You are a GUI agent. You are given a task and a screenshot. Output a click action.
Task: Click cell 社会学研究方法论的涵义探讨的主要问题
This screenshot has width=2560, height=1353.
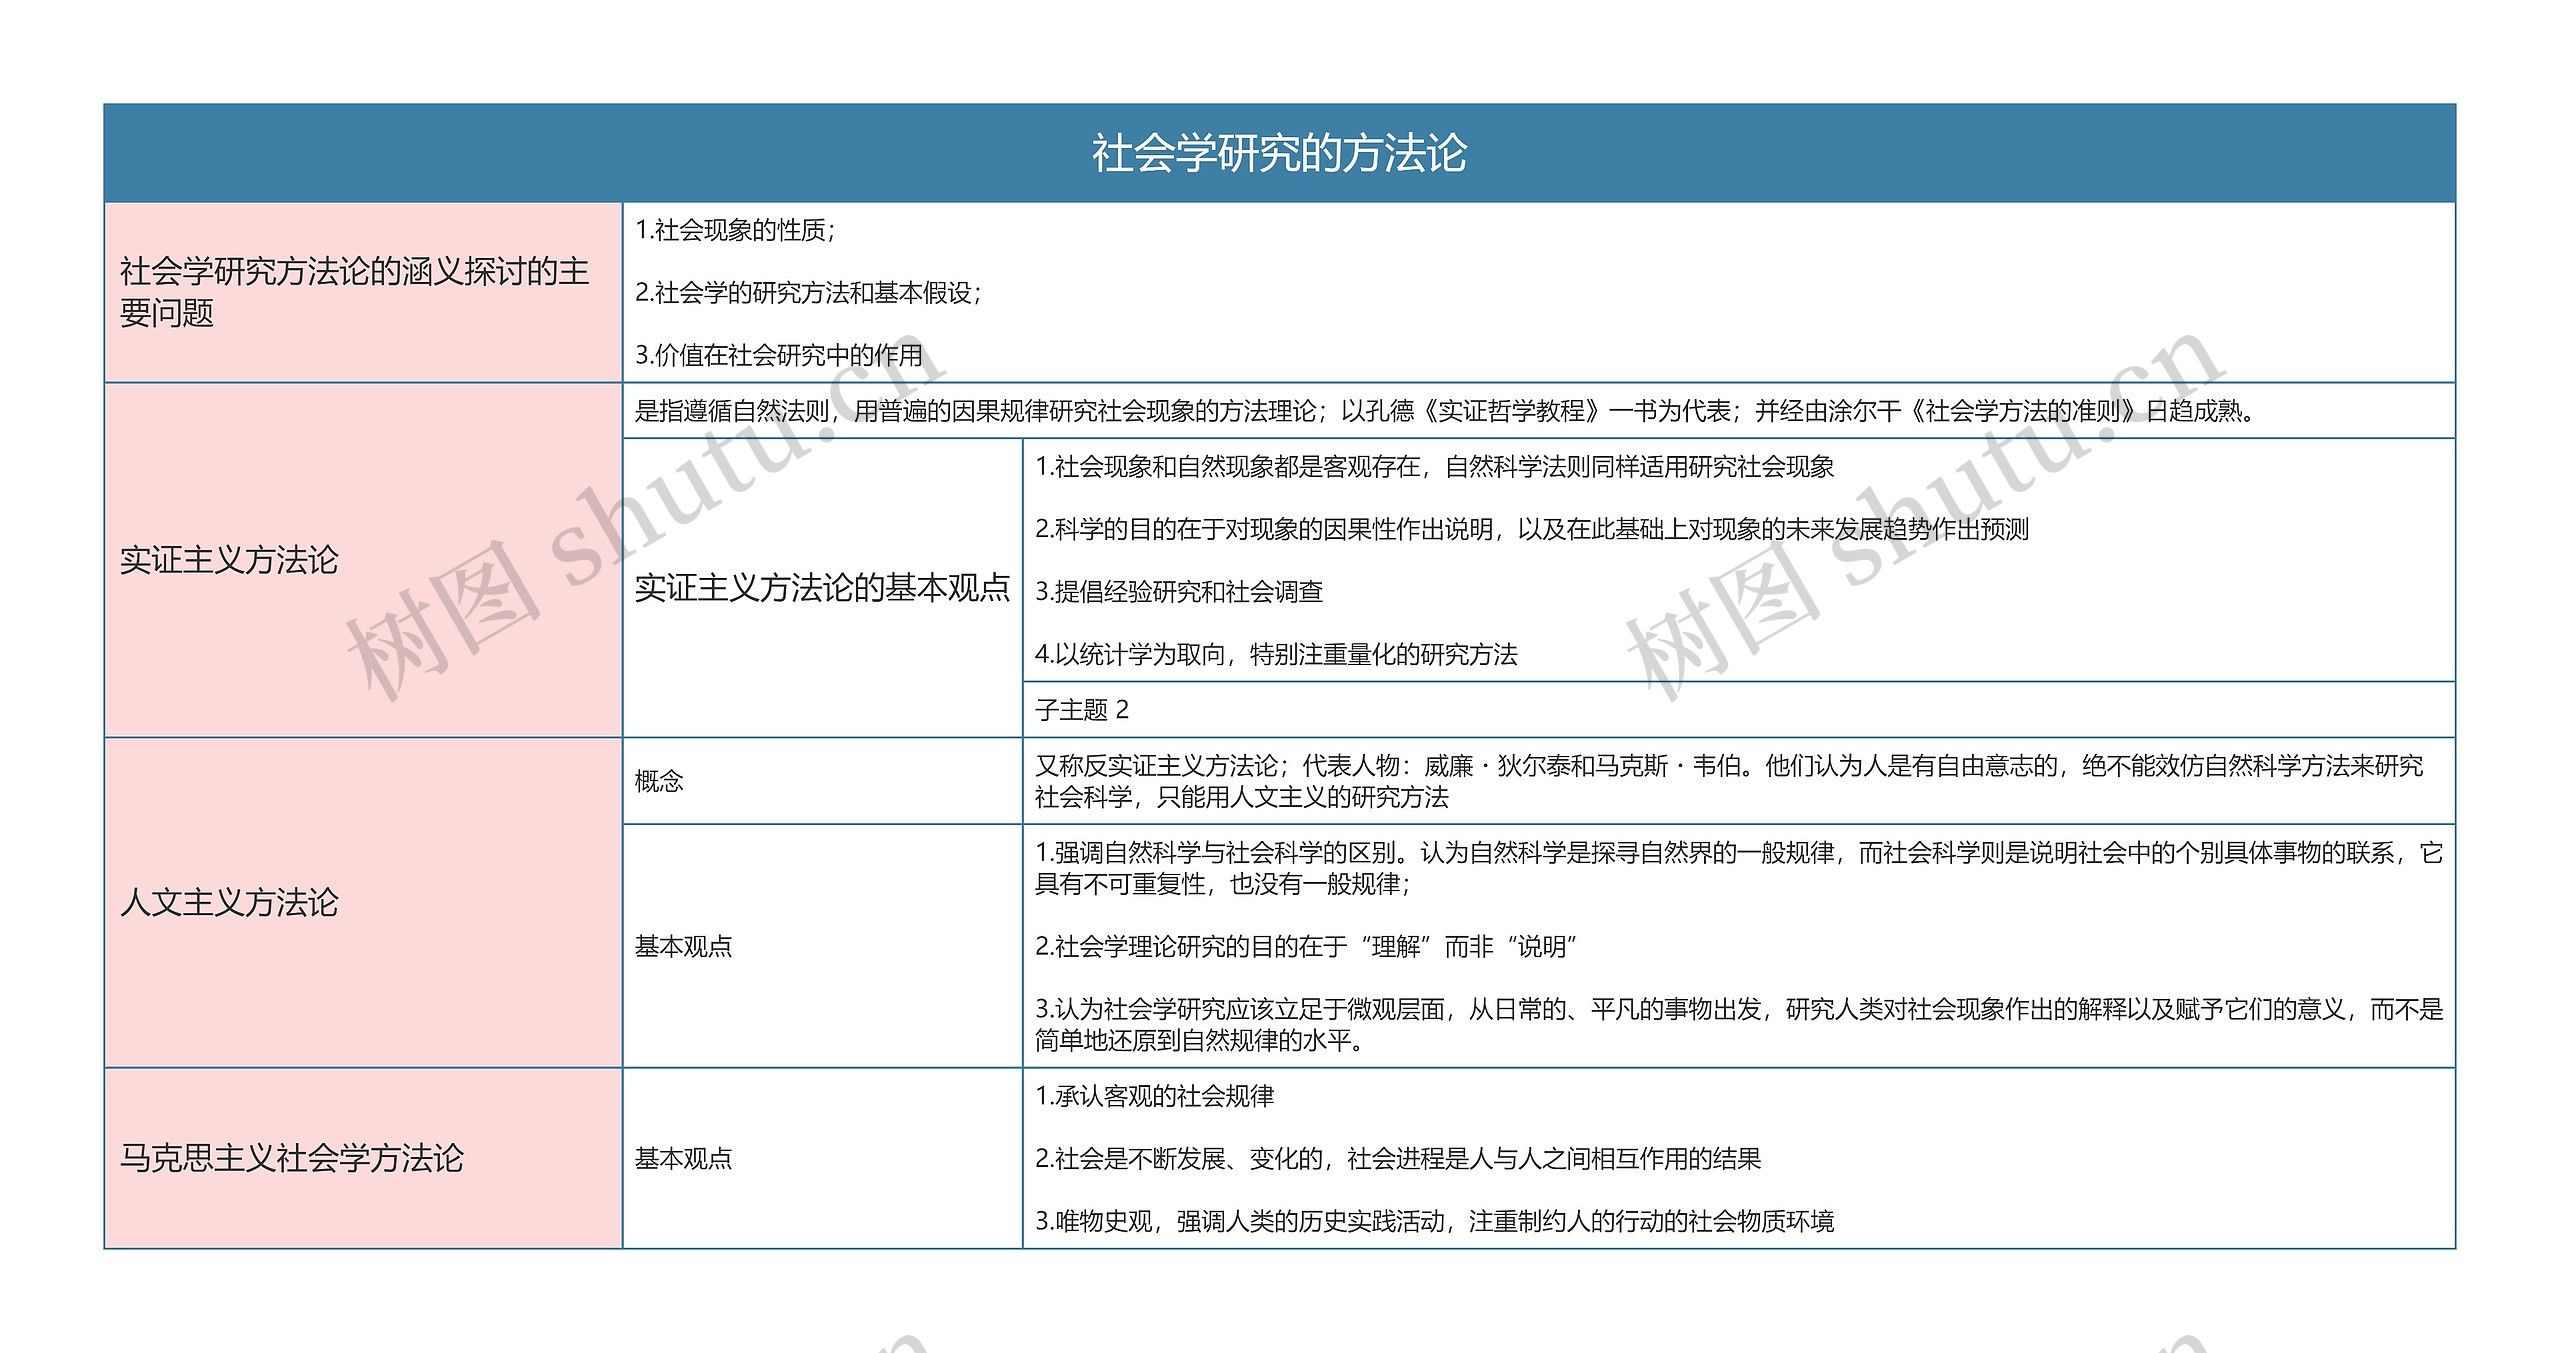pos(363,292)
